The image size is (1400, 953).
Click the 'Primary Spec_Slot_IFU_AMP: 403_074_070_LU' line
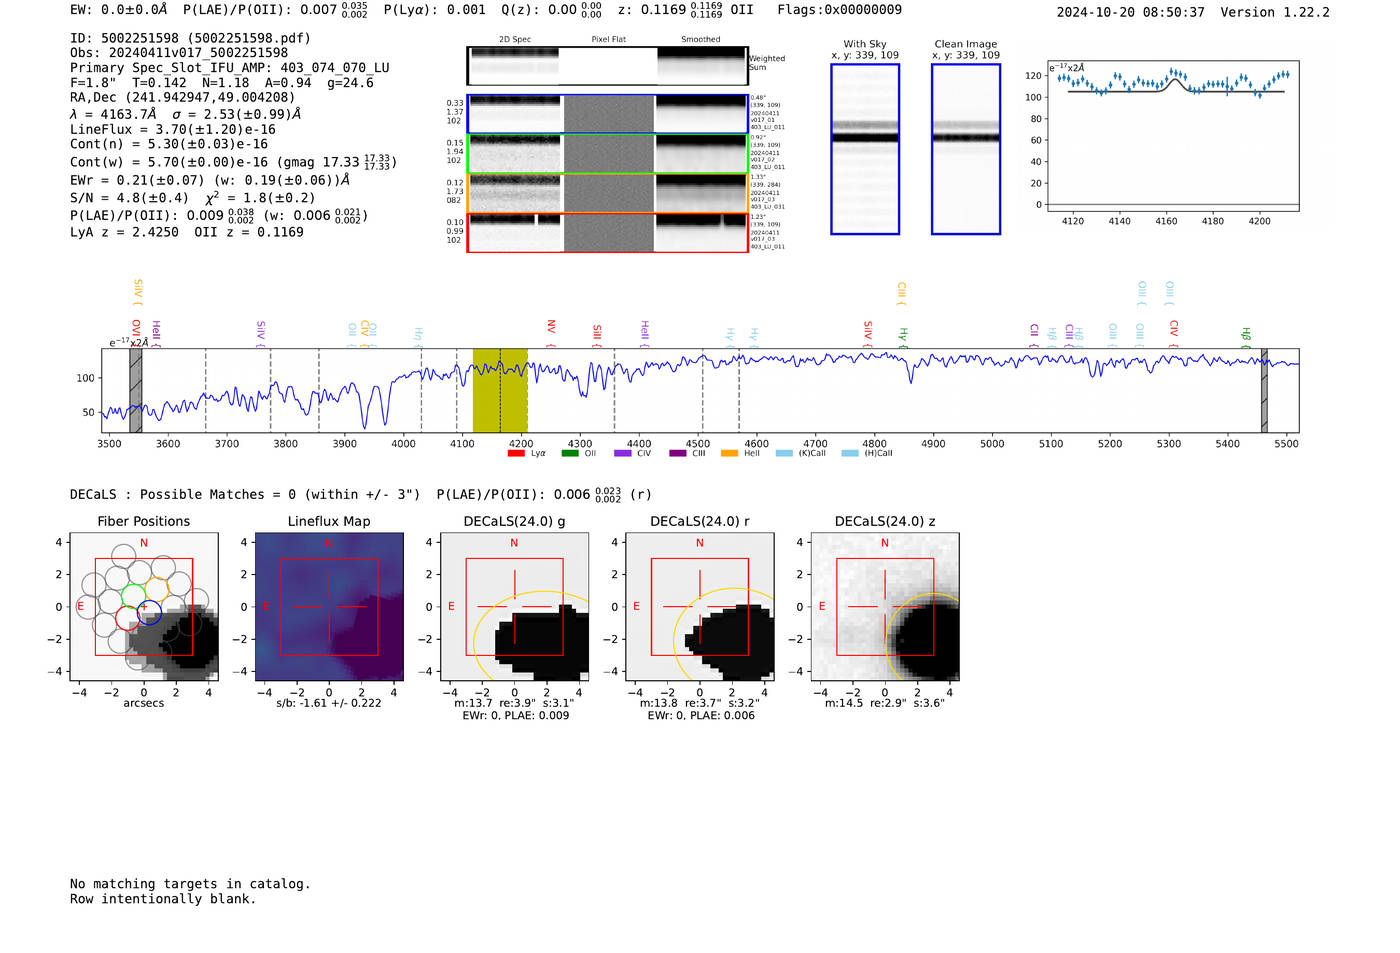[230, 68]
